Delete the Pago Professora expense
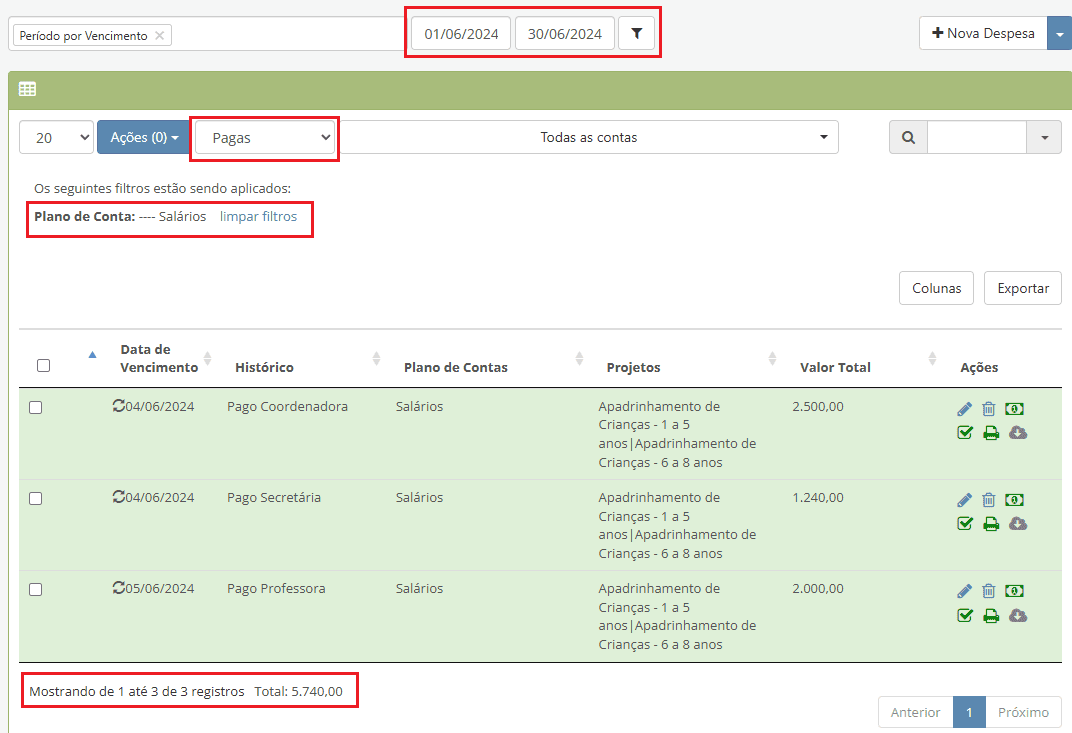 coord(989,591)
